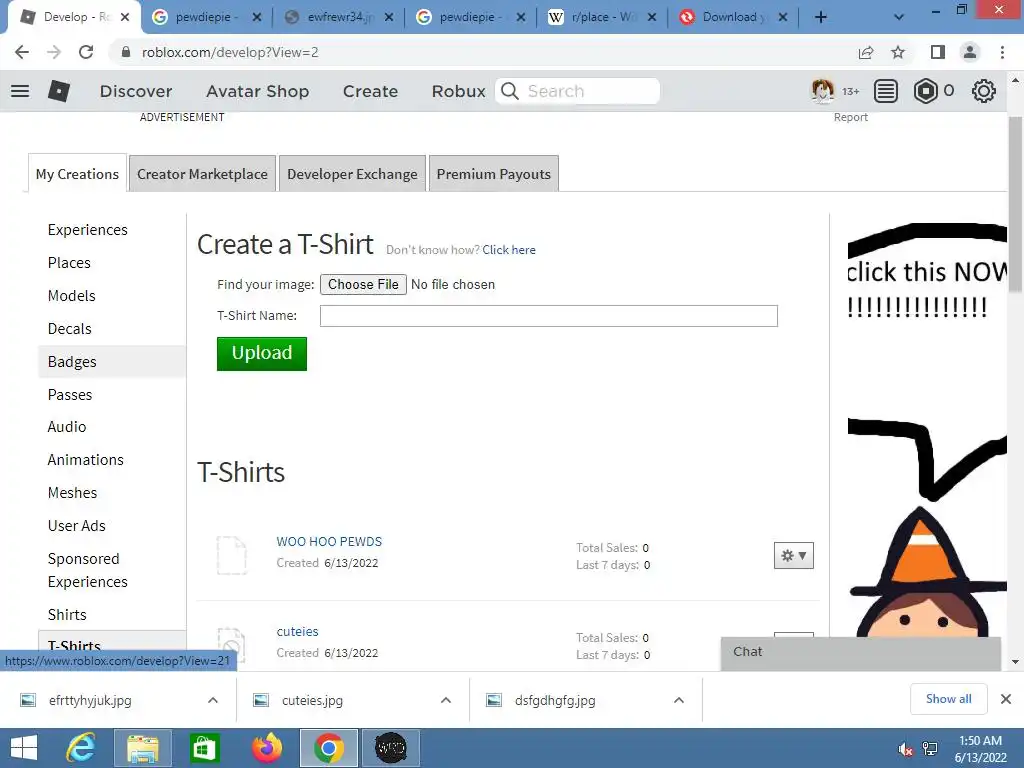The width and height of the screenshot is (1024, 768).
Task: Click the green Upload button
Action: tap(262, 353)
